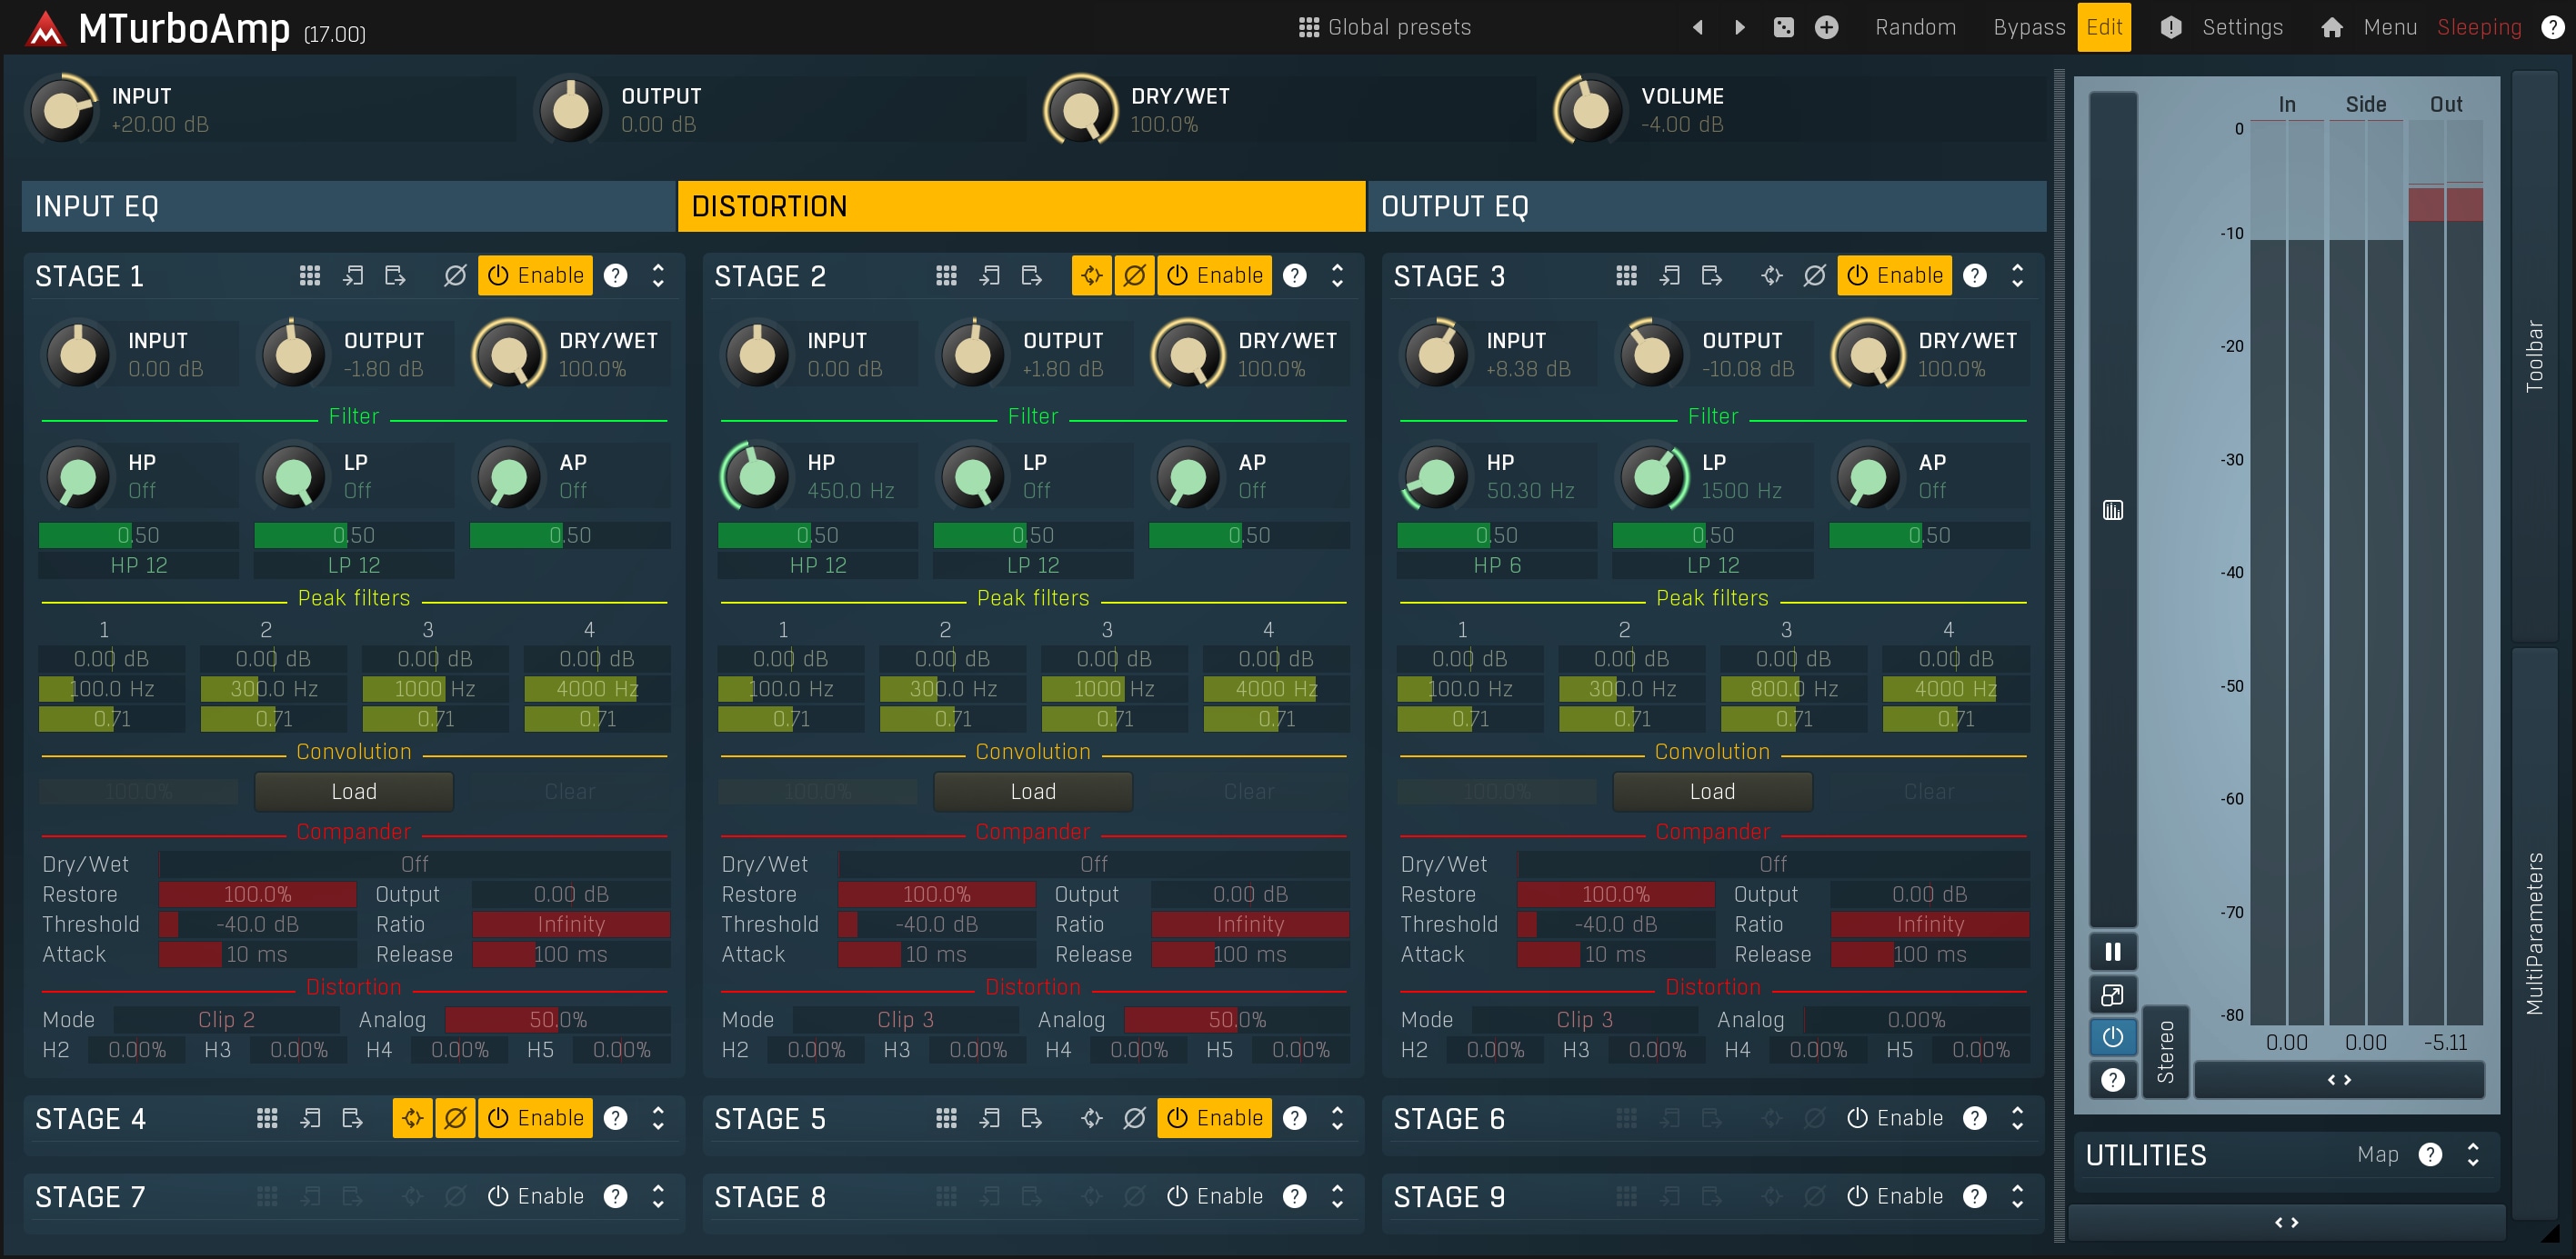Click Stage 1 copy settings icon
This screenshot has height=1259, width=2576.
[352, 275]
